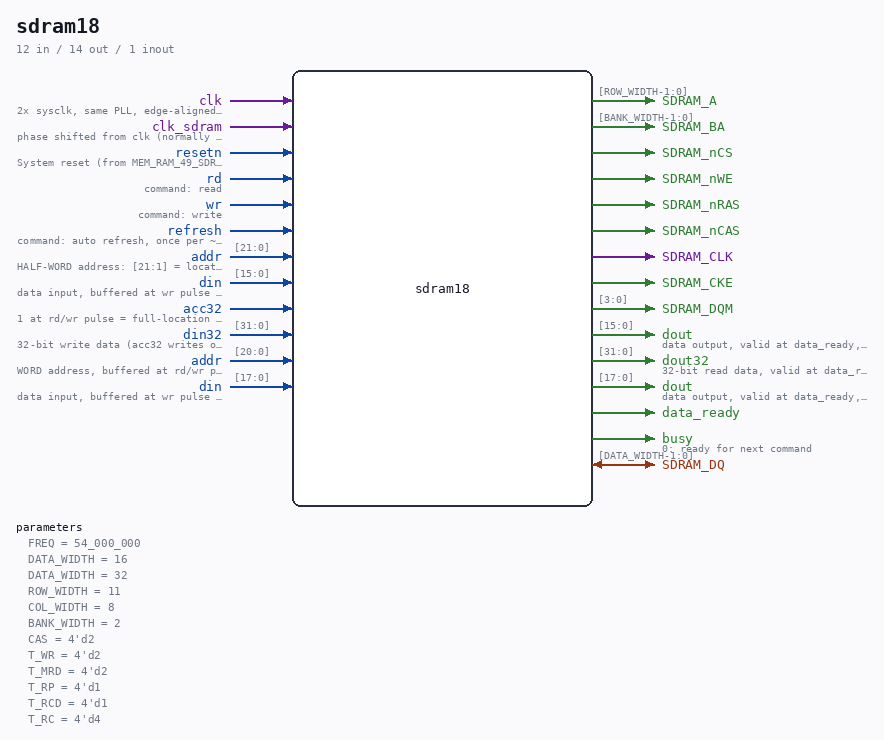This screenshot has height=740, width=884.
Task: Click the SDRAM_CKE output label
Action: (x=697, y=282)
